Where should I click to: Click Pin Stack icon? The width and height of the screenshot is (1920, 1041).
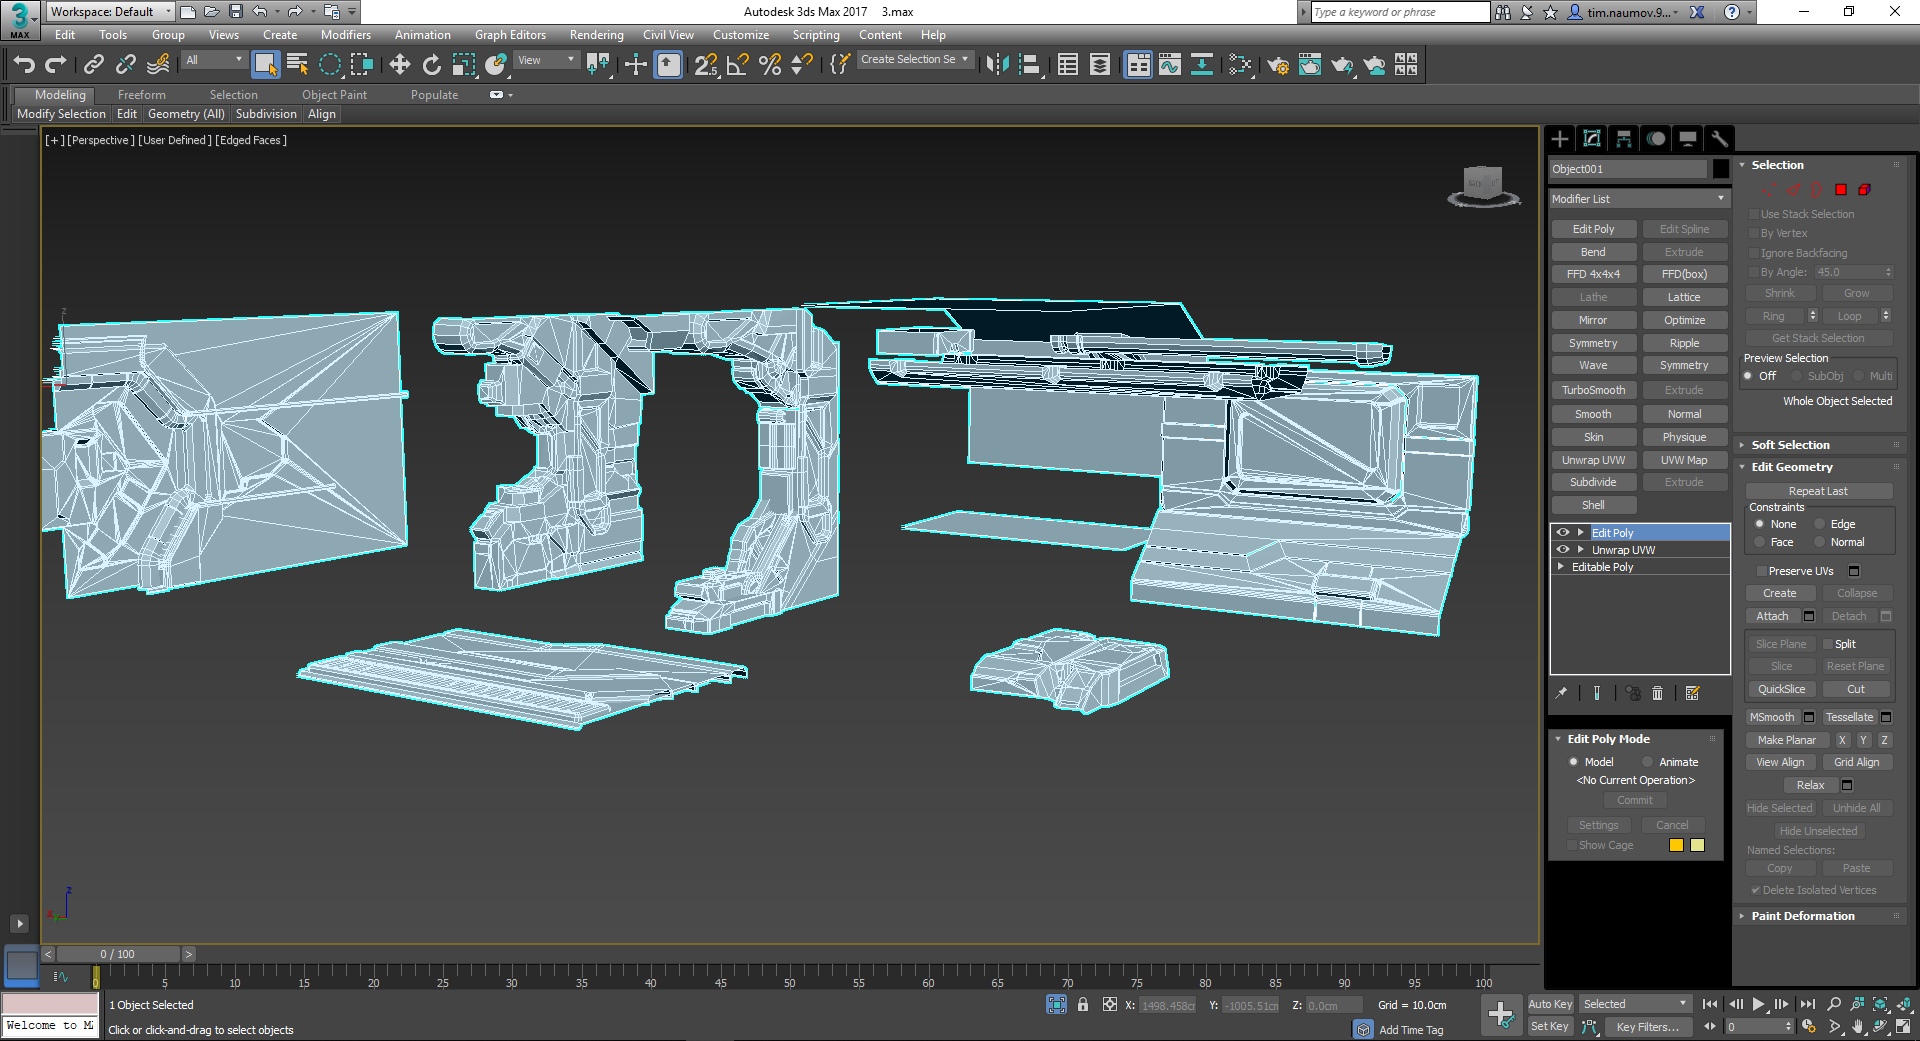(1561, 693)
